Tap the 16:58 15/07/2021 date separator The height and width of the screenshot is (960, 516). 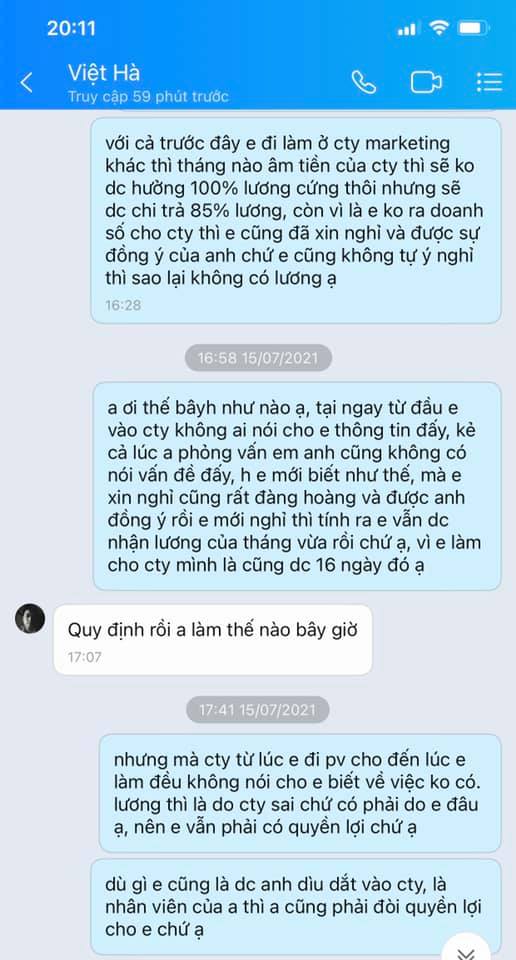tap(258, 358)
